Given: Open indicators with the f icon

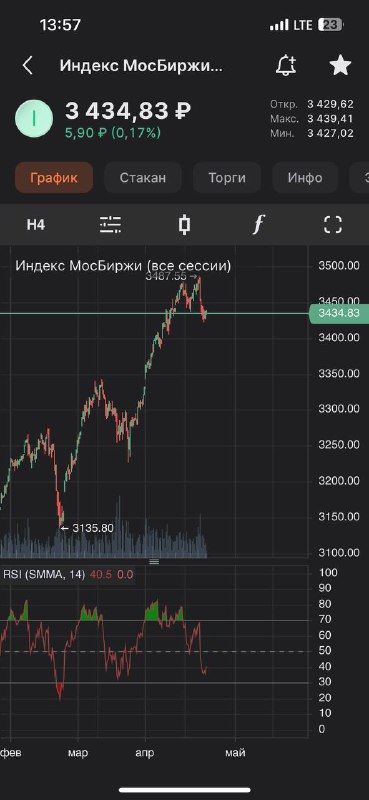Looking at the screenshot, I should point(259,224).
